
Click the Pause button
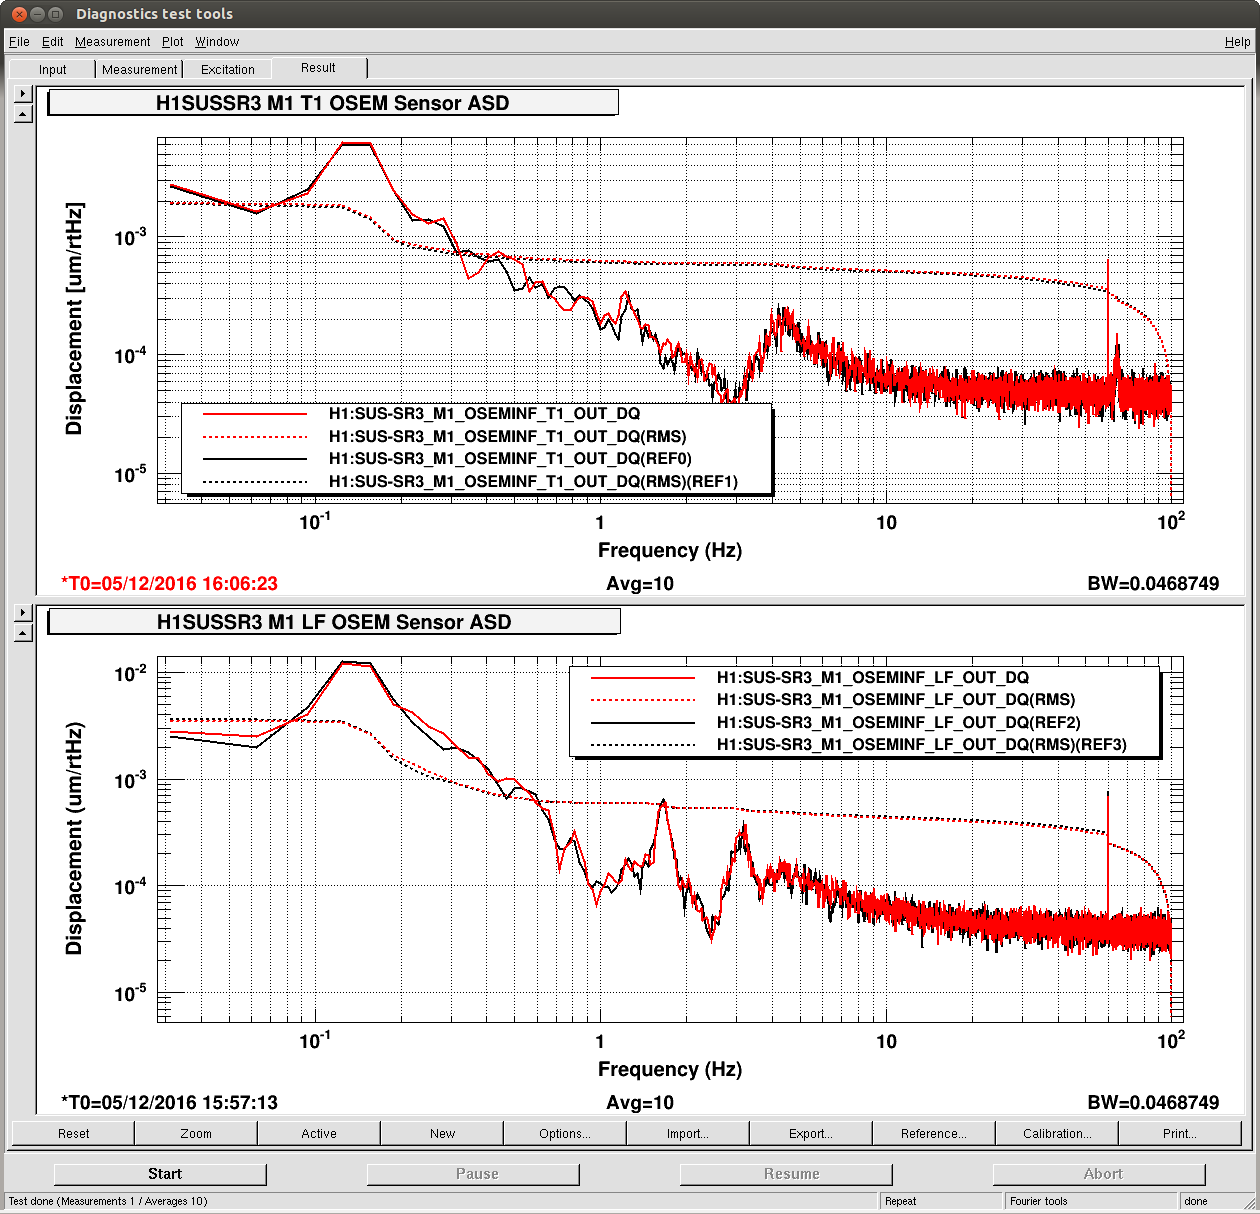point(473,1174)
